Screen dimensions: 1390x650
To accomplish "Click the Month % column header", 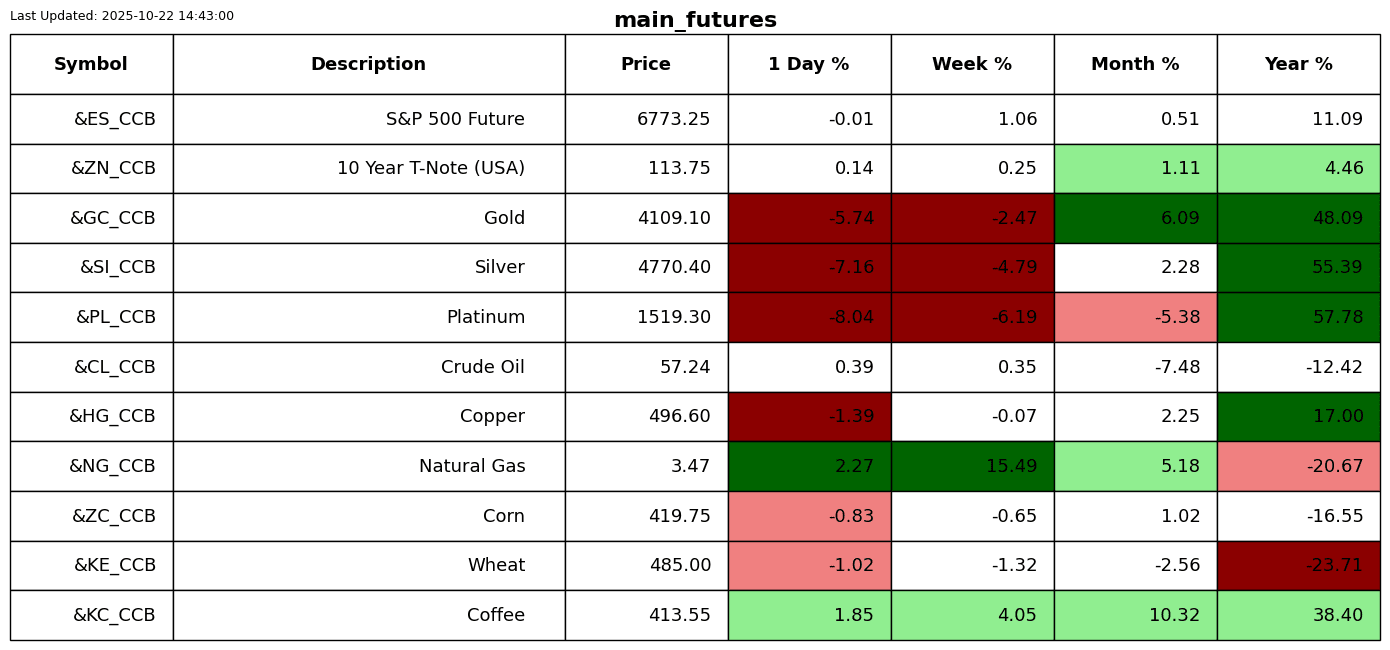I will click(x=1135, y=64).
